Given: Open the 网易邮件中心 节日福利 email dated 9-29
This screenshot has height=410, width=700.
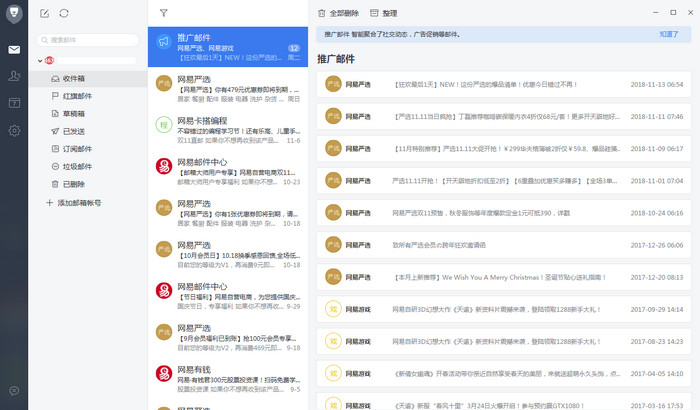Looking at the screenshot, I should 228,296.
